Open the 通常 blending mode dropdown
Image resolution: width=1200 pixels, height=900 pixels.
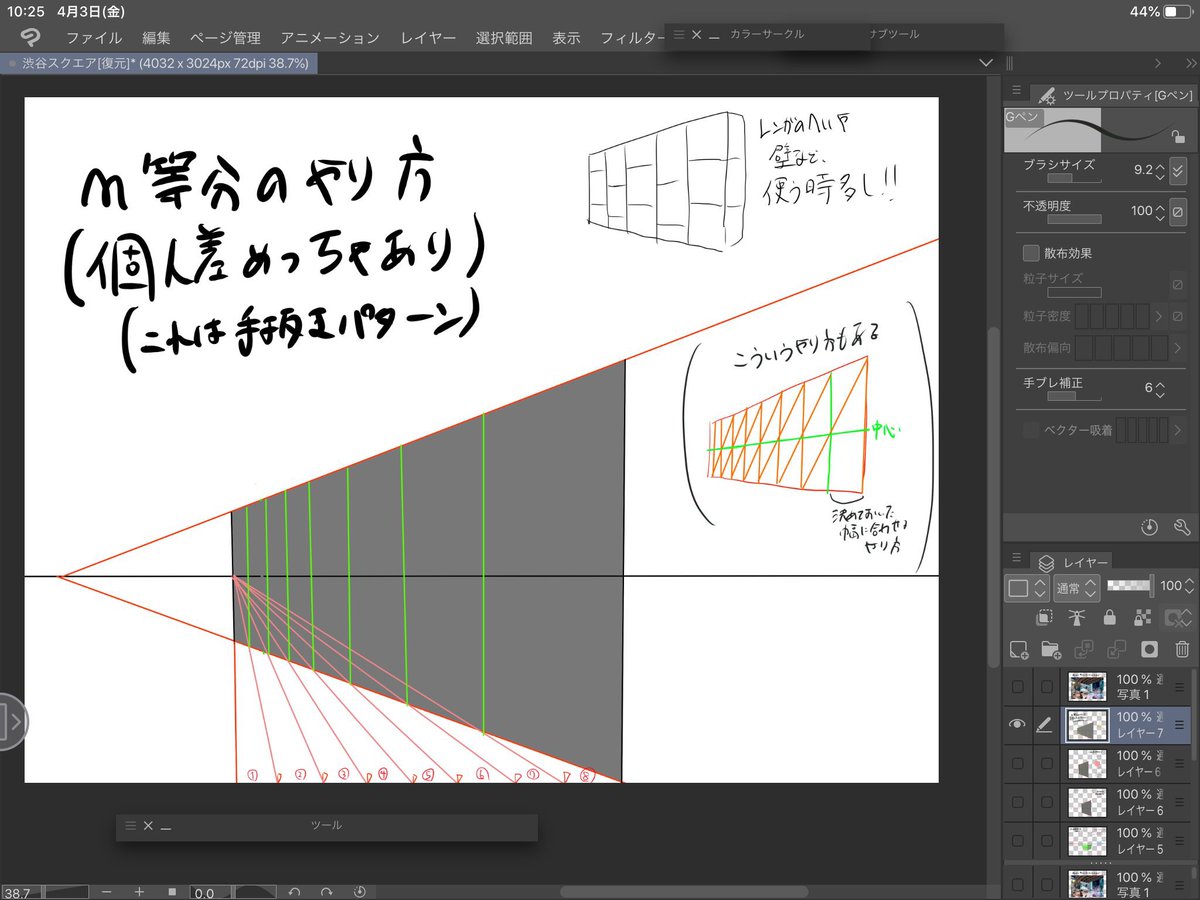click(x=1076, y=588)
